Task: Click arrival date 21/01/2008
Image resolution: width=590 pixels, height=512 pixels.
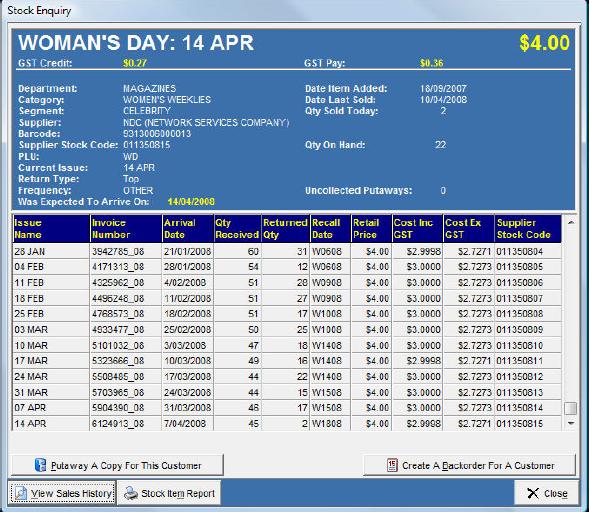Action: 187,251
